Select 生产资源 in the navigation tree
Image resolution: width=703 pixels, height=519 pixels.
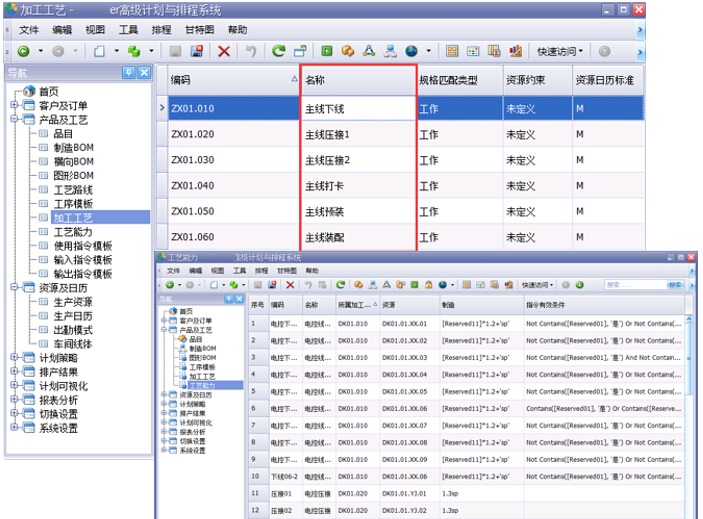click(x=73, y=302)
